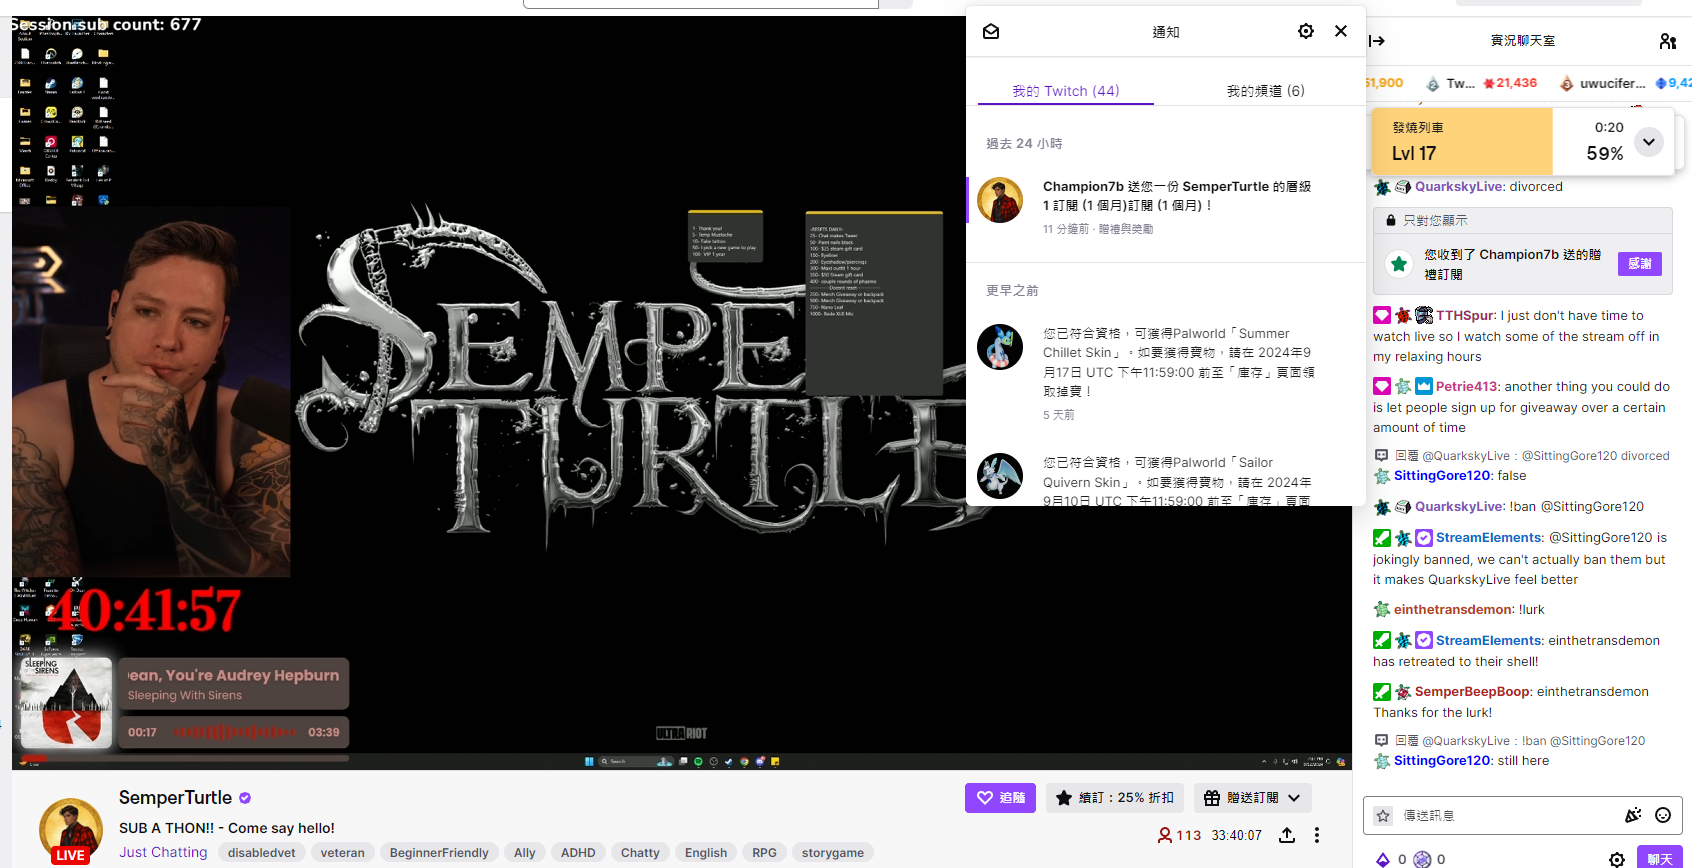The width and height of the screenshot is (1692, 868).
Task: Select the storygame tag
Action: tap(833, 853)
